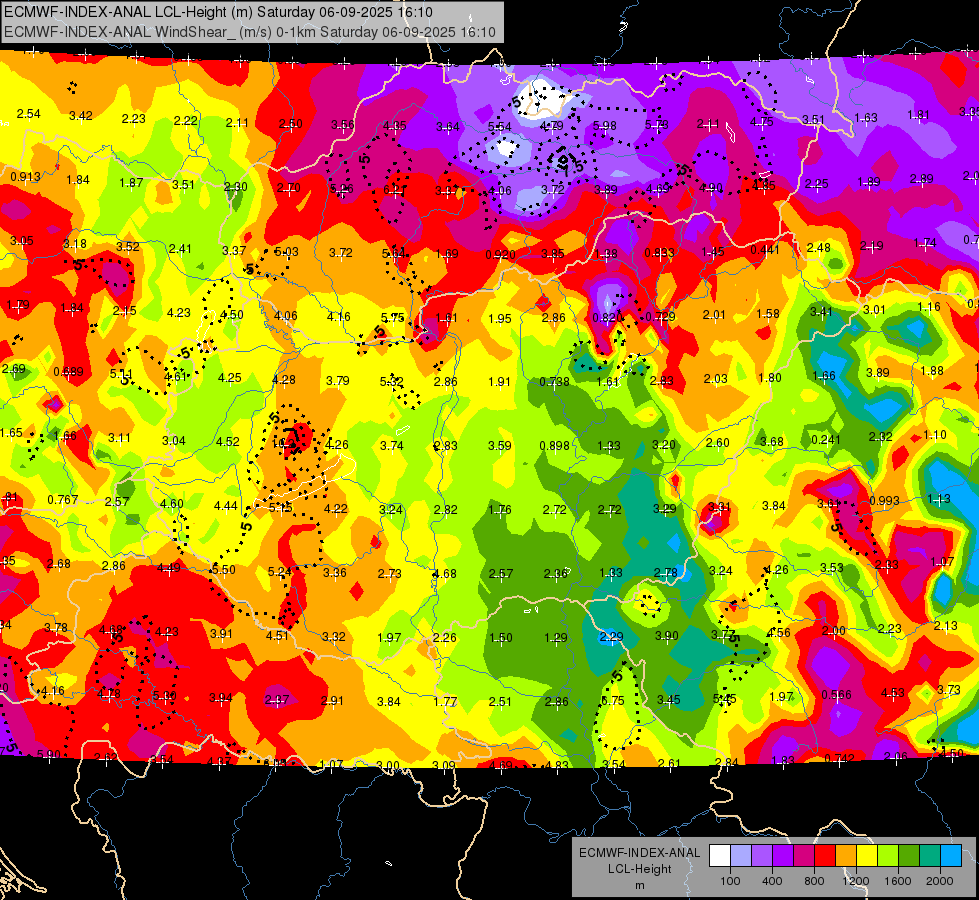Click the legend text "ECMWF-INDEX-ANAL"
979x900 pixels.
click(x=639, y=853)
